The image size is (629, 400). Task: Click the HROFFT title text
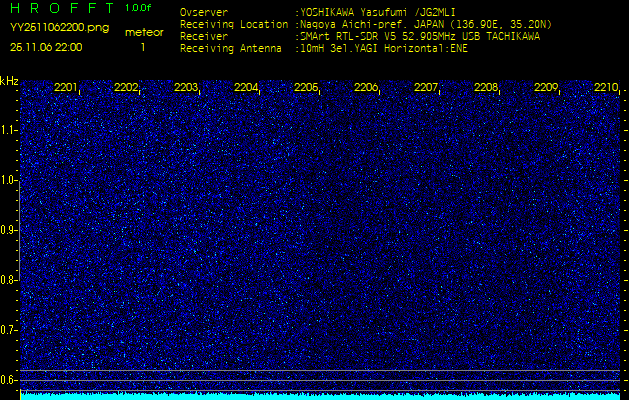[62, 8]
